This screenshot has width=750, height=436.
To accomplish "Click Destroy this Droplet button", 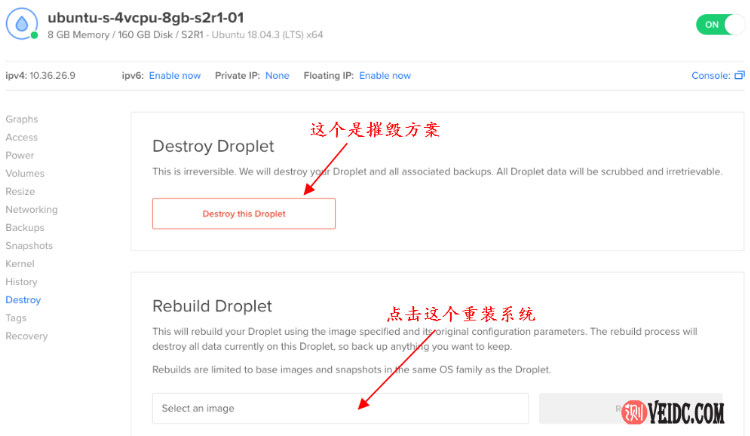I will click(x=244, y=214).
